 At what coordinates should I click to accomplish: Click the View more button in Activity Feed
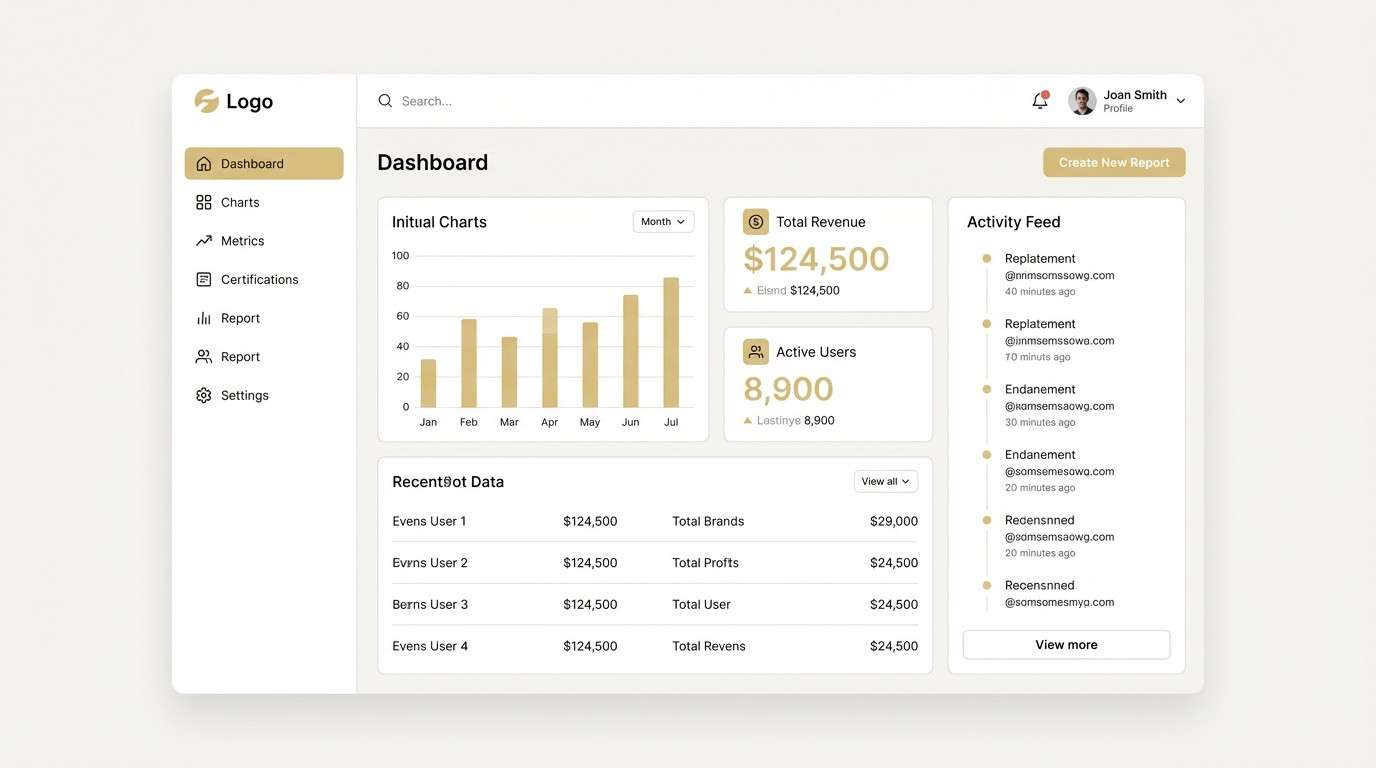1067,643
